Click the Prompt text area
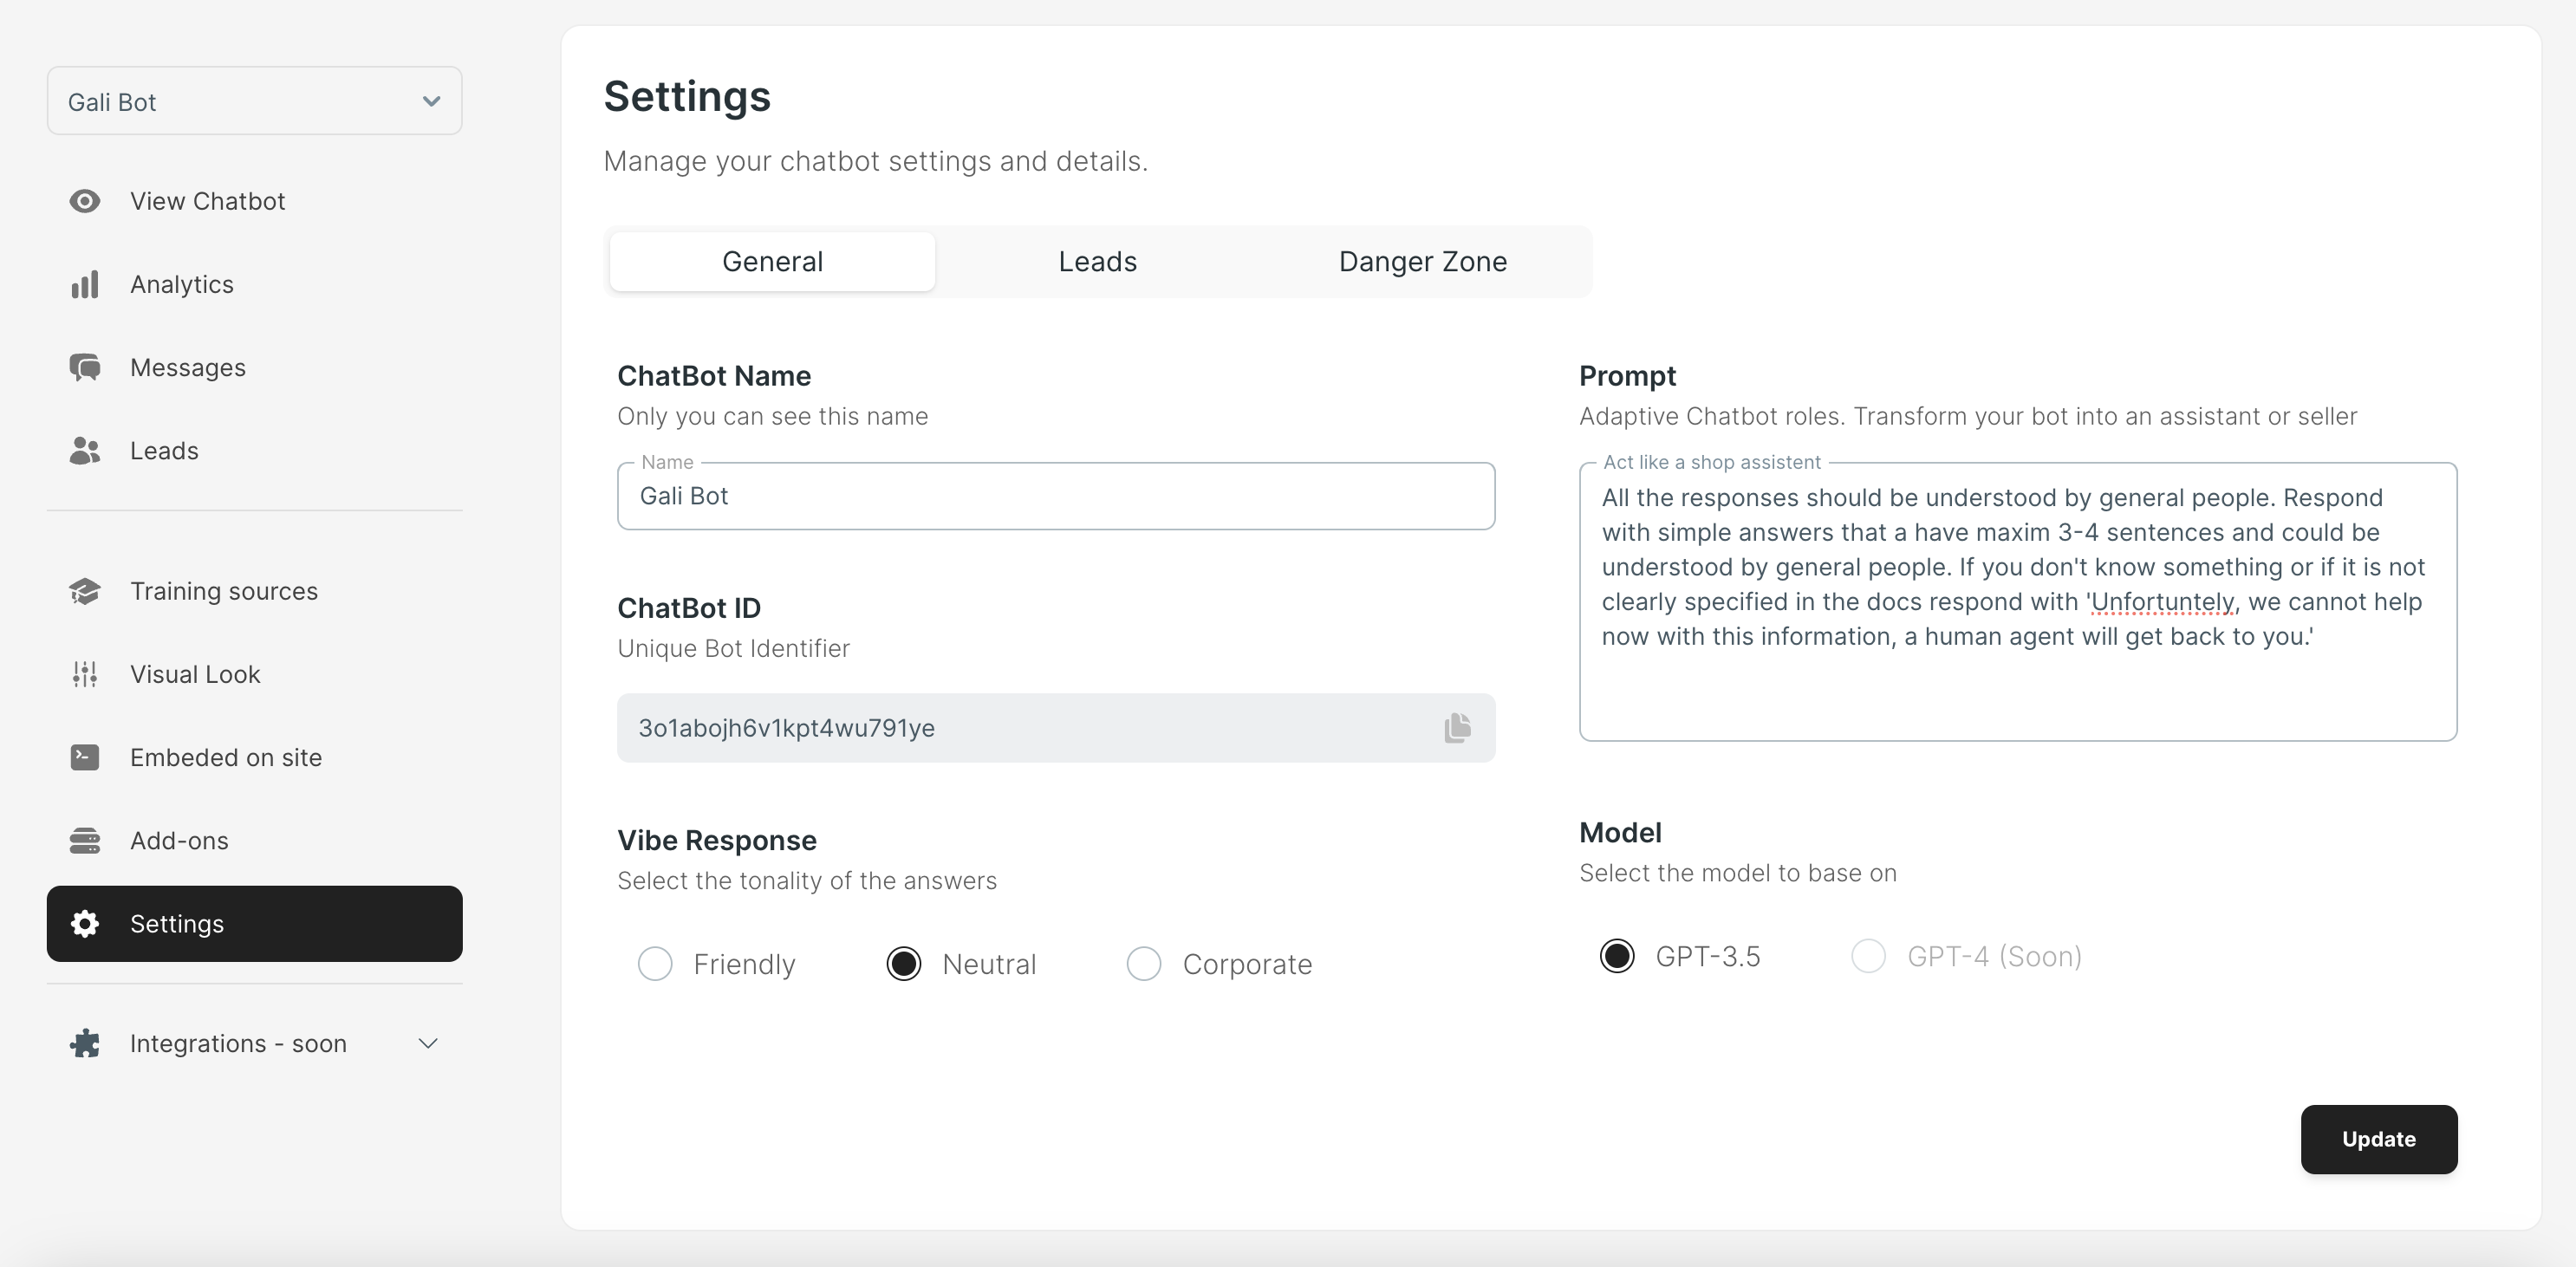The height and width of the screenshot is (1267, 2576). pyautogui.click(x=2018, y=601)
